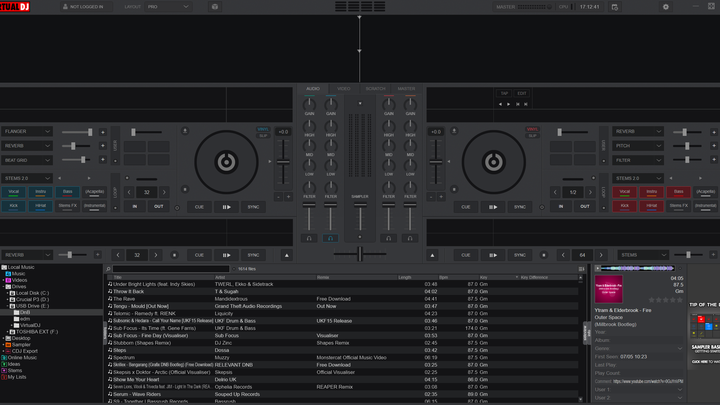Click the search magnifier icon in the browser
720x405 pixels.
pyautogui.click(x=108, y=269)
